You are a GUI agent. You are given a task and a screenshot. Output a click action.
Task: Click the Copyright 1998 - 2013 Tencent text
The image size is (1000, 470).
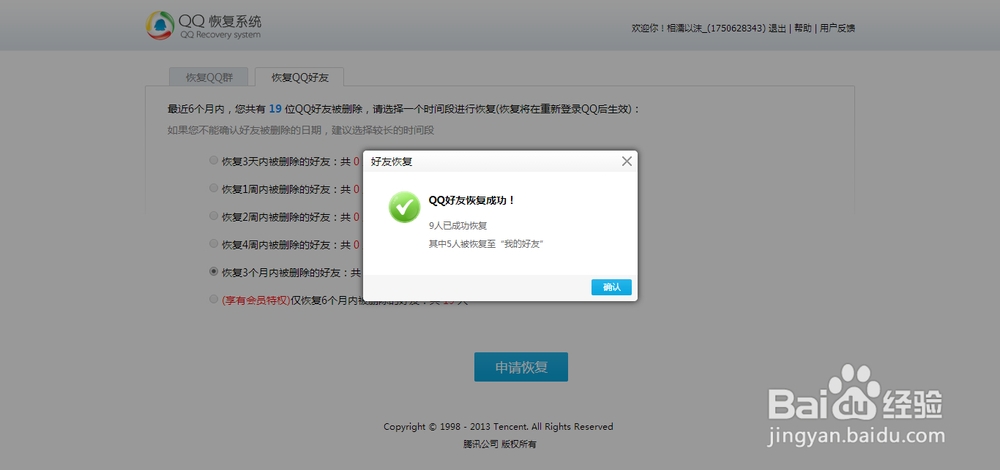(x=498, y=427)
